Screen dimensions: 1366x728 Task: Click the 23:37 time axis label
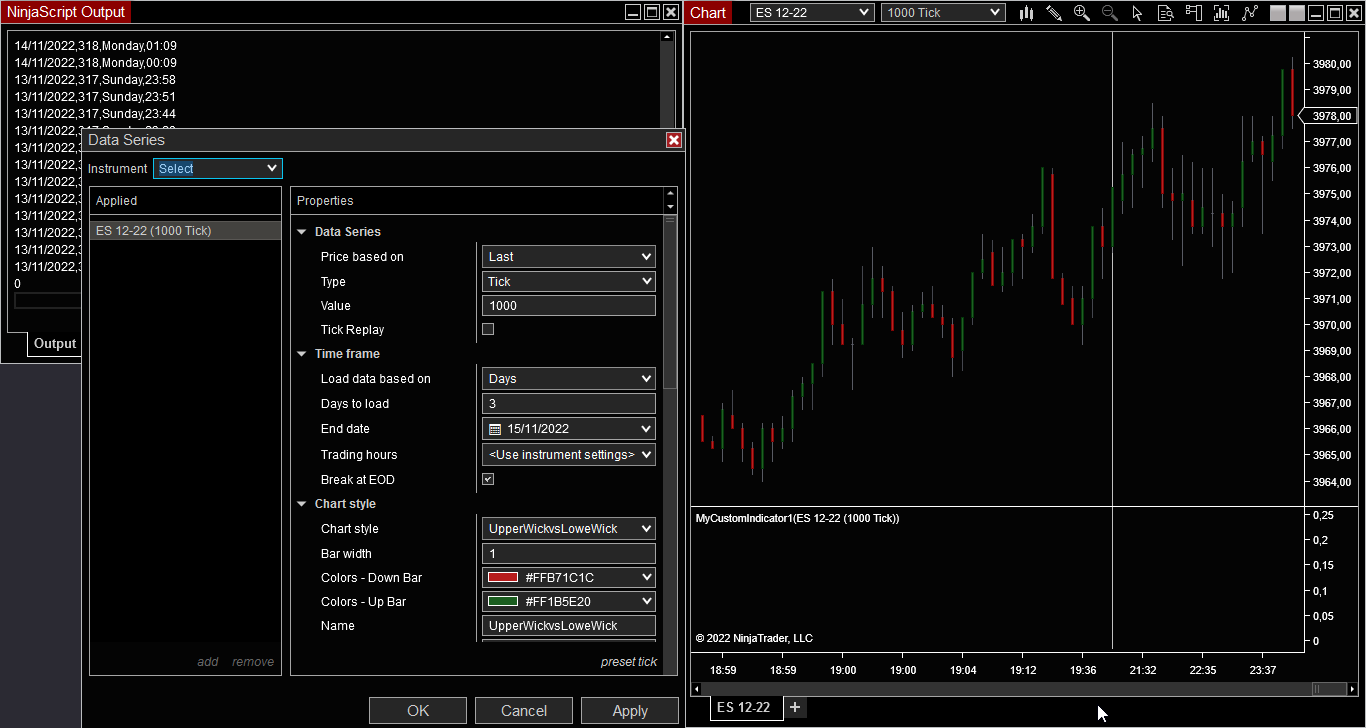(x=1263, y=670)
